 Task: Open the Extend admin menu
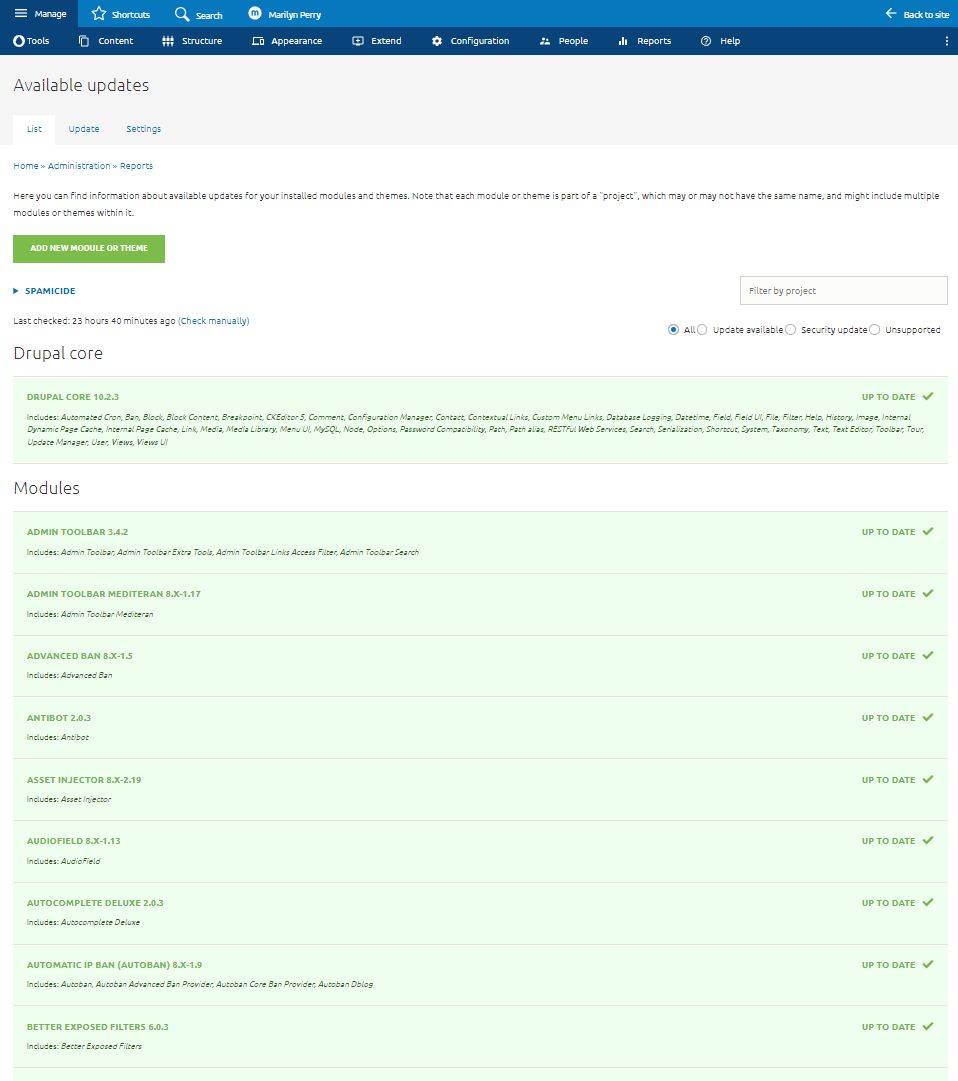pyautogui.click(x=377, y=41)
